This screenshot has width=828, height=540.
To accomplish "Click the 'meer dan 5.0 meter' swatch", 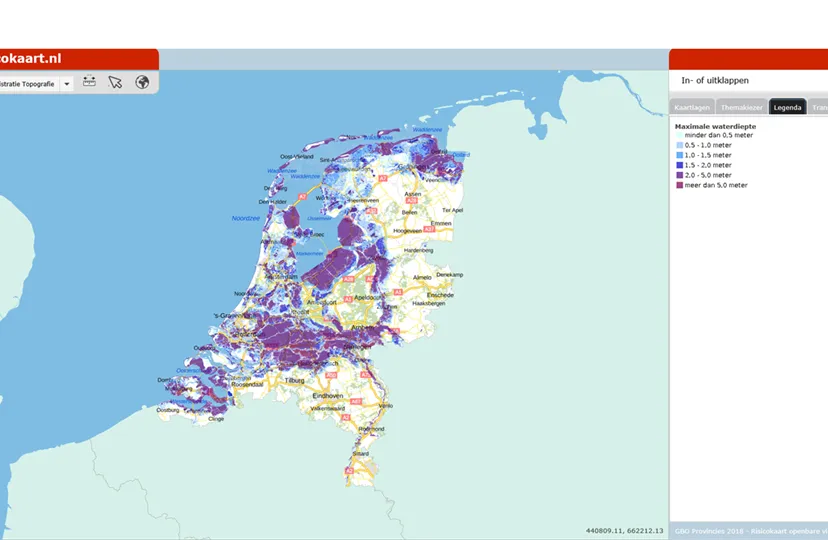I will click(x=679, y=185).
